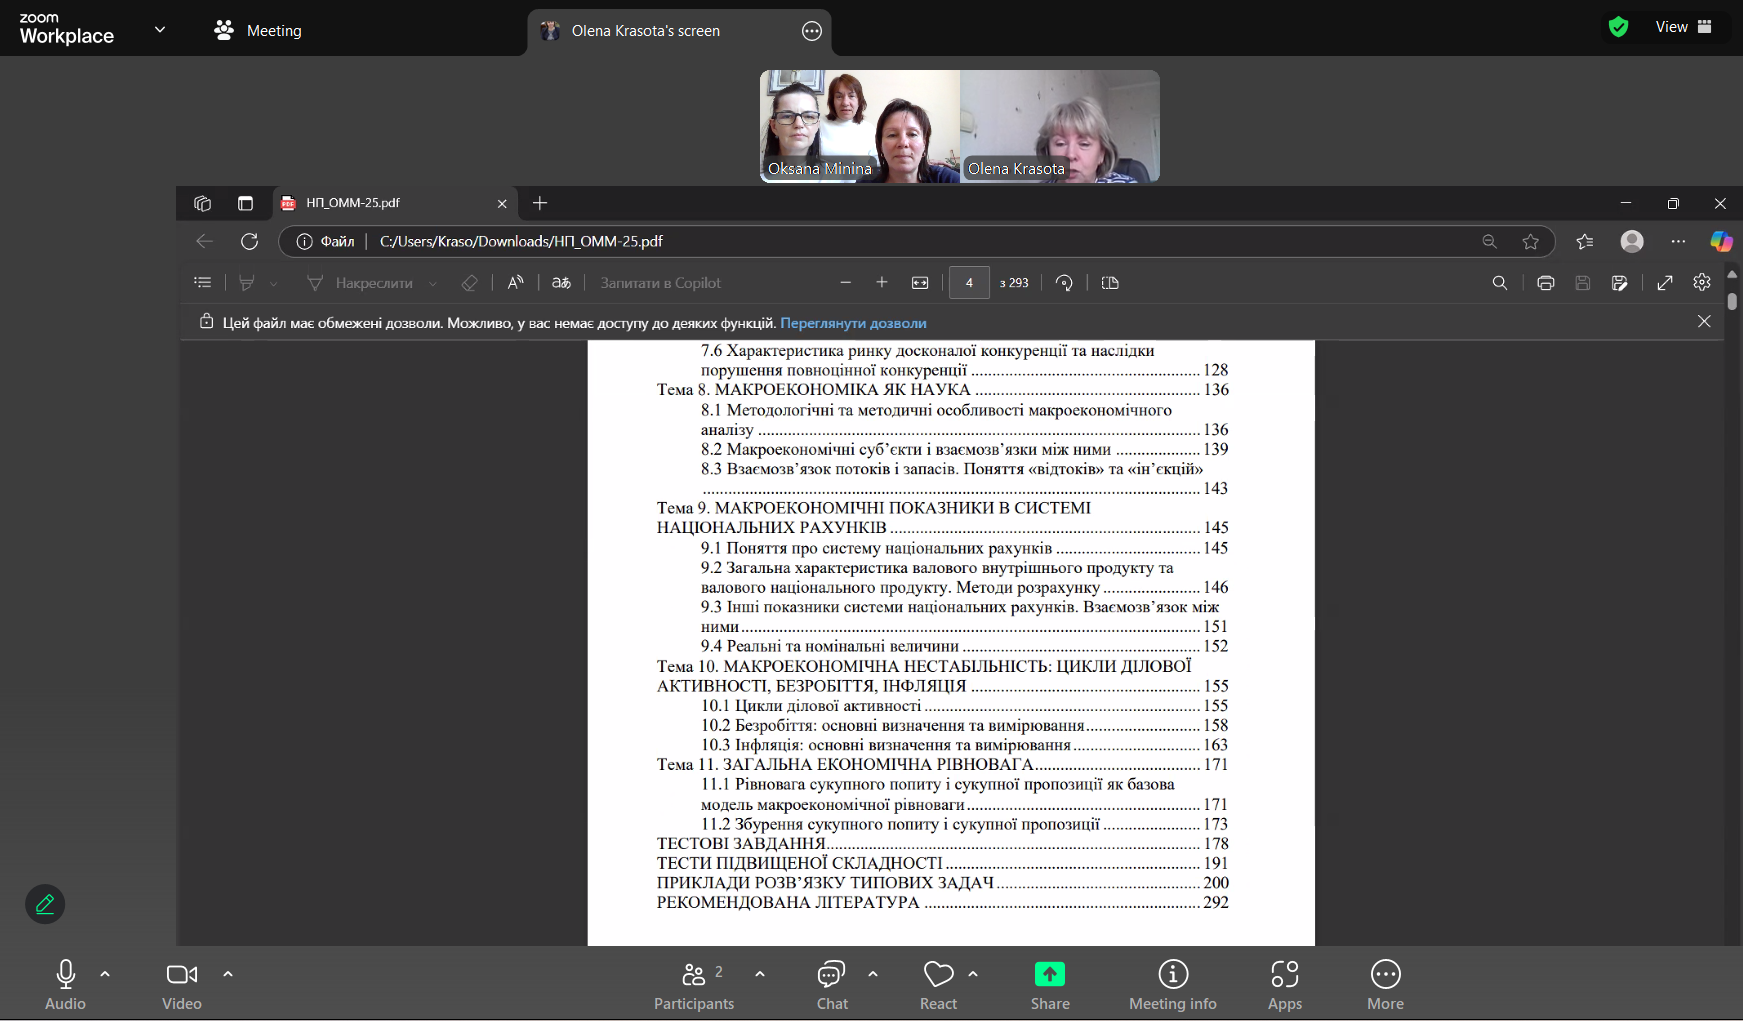Search within the PDF document
The image size is (1743, 1021).
1500,283
